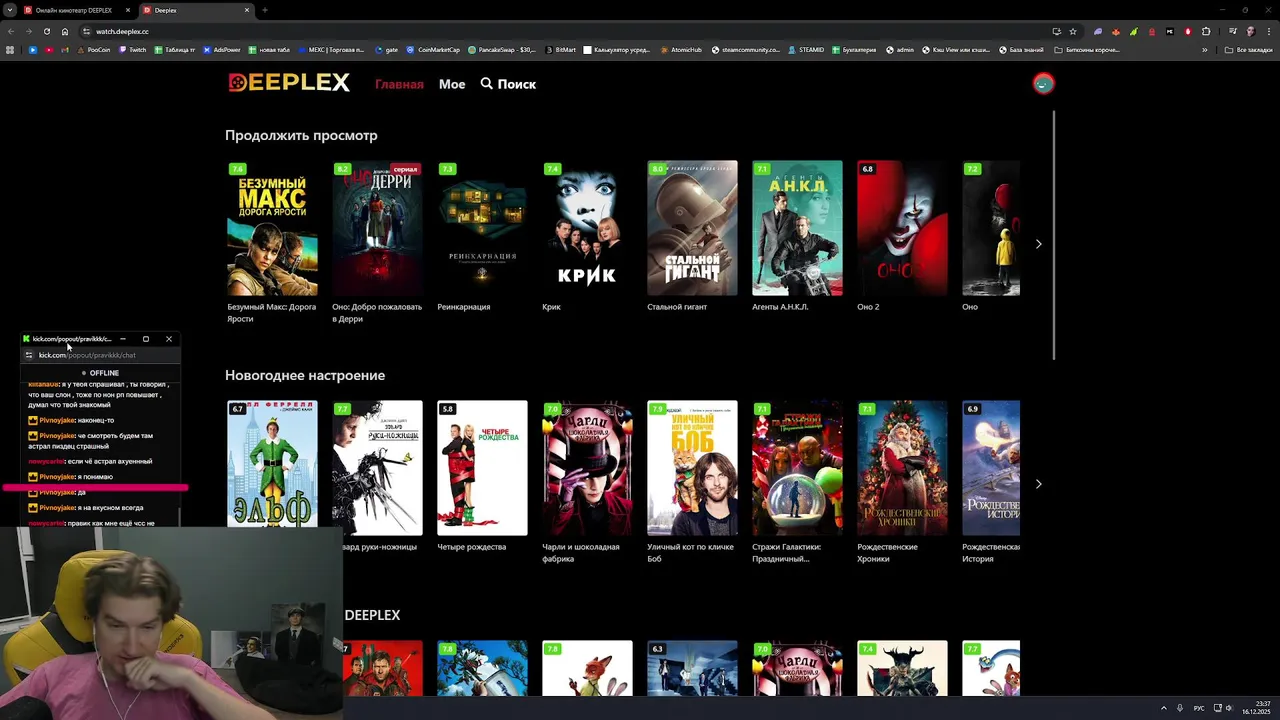Click the Стальной гигант title link

click(x=677, y=307)
